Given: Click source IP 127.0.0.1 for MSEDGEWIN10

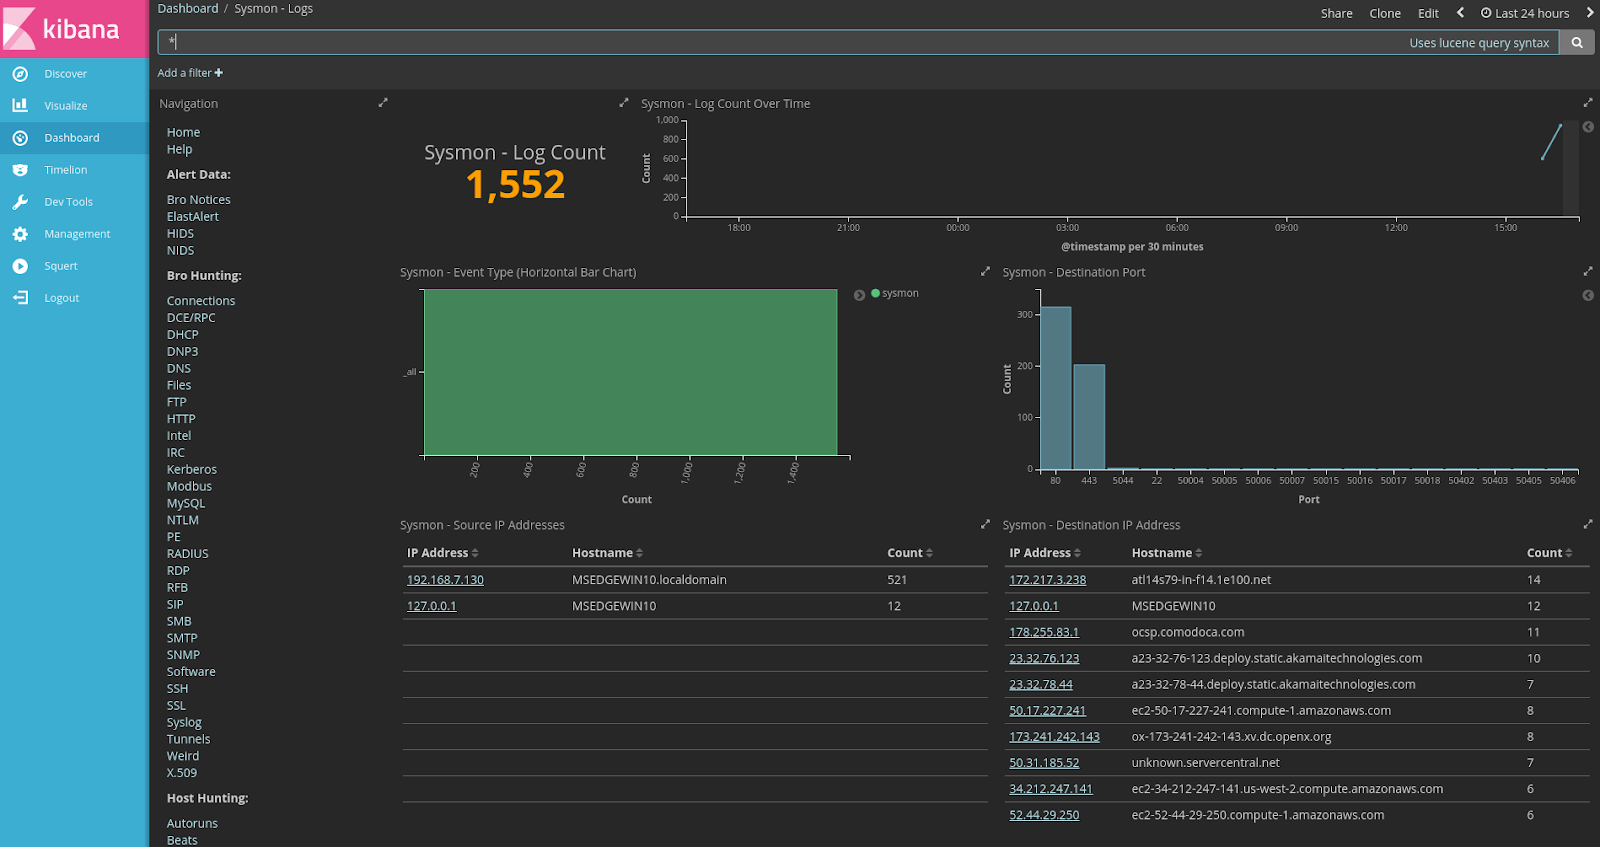Looking at the screenshot, I should 431,606.
